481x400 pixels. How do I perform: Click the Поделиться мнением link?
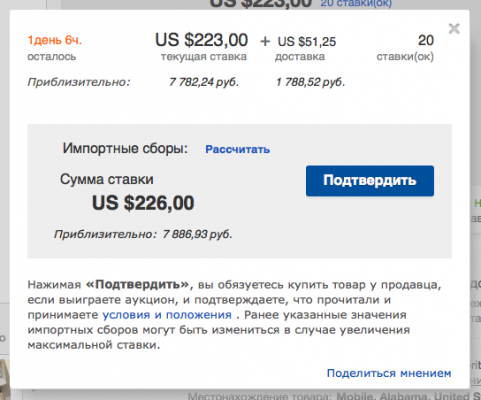[x=389, y=373]
